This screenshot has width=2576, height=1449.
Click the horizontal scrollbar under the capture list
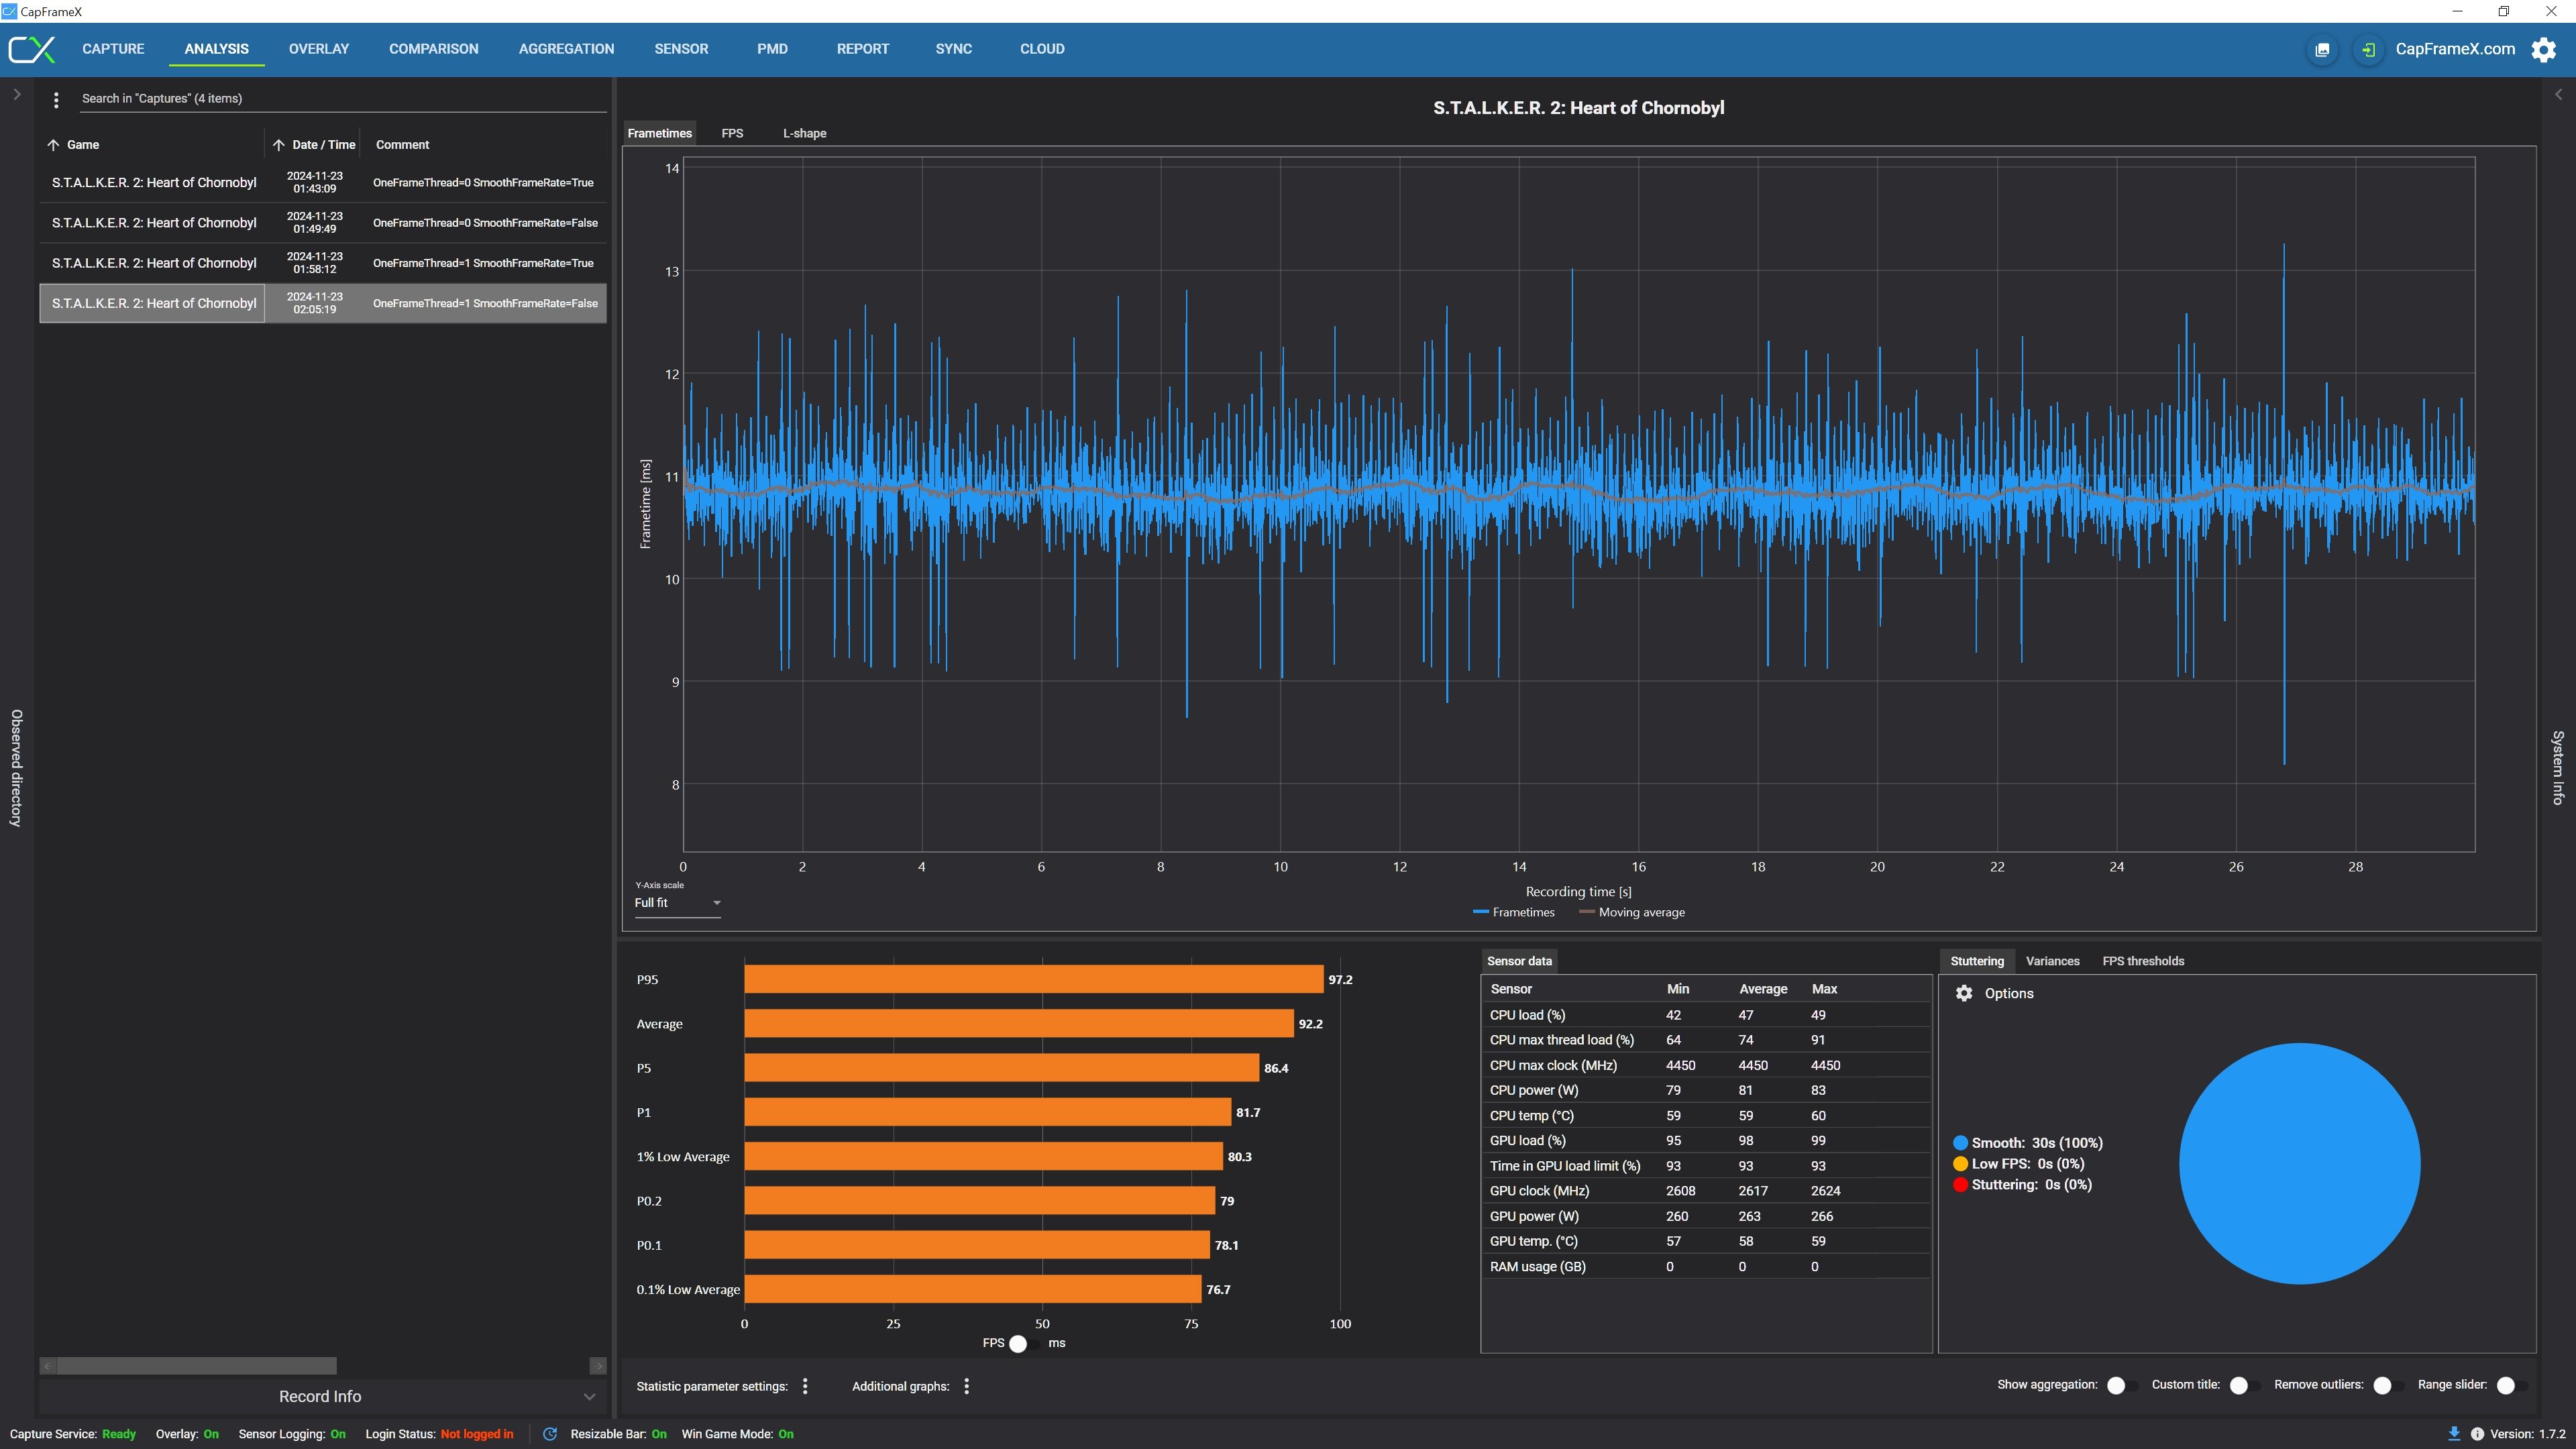pos(197,1366)
